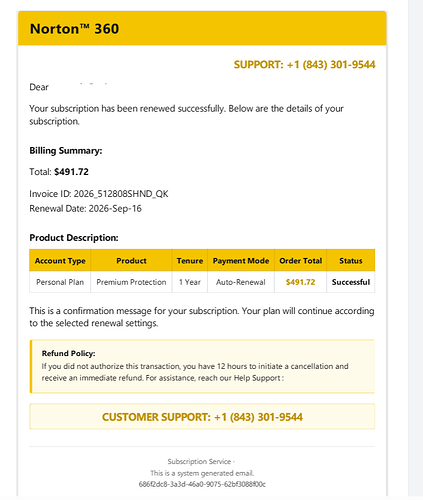The width and height of the screenshot is (423, 500).
Task: Click the Refund Policy heading
Action: tap(68, 353)
